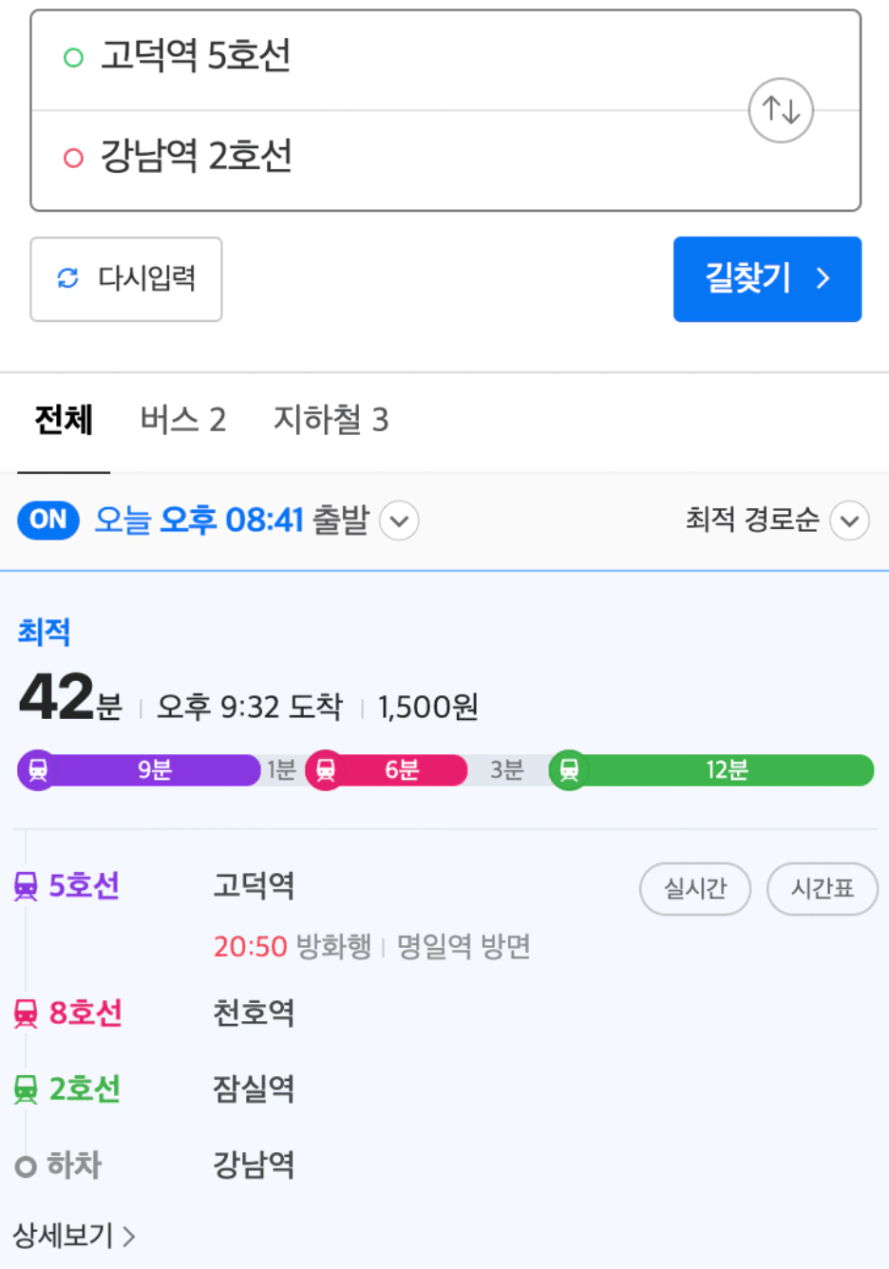Screen dimensions: 889x1269
Task: Click the purple Line 5 train icon in timeline bar
Action: coord(38,771)
